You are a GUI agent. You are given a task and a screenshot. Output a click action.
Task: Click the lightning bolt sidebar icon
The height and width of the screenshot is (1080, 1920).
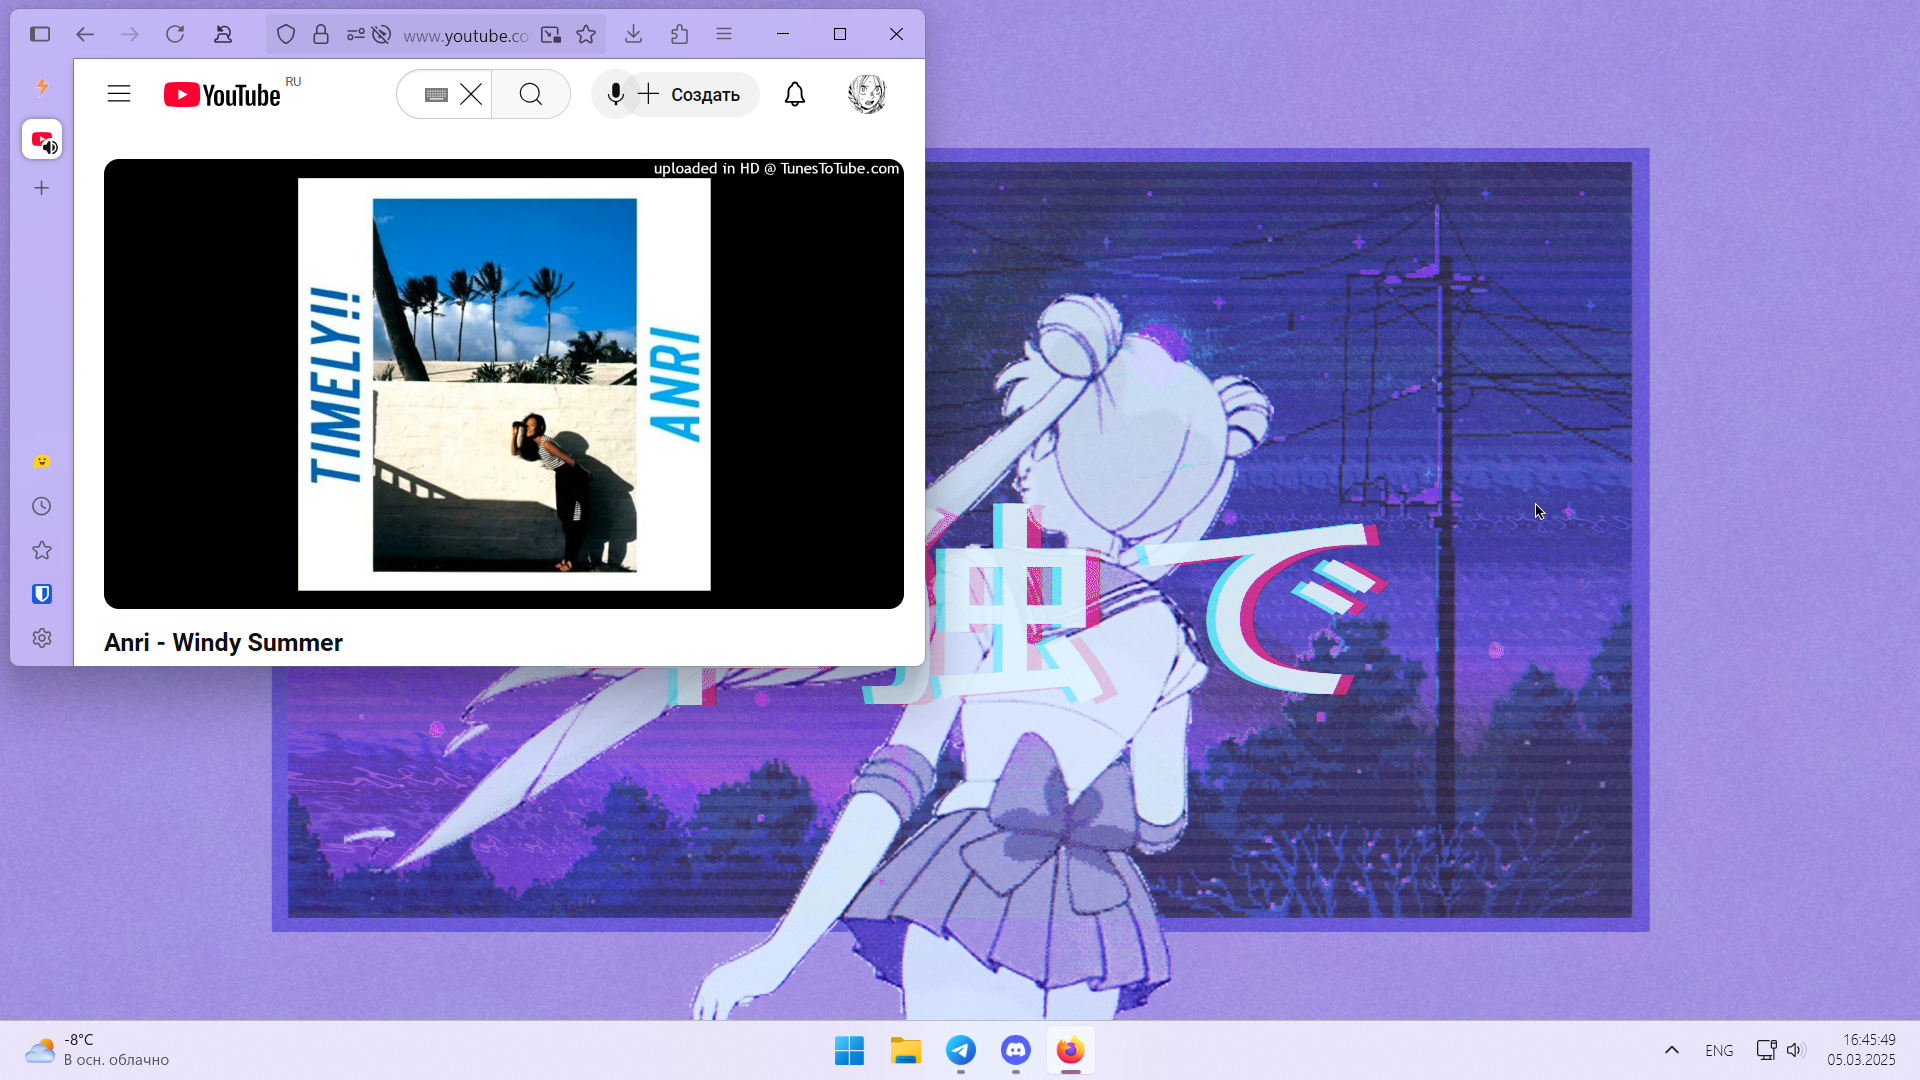pos(42,87)
